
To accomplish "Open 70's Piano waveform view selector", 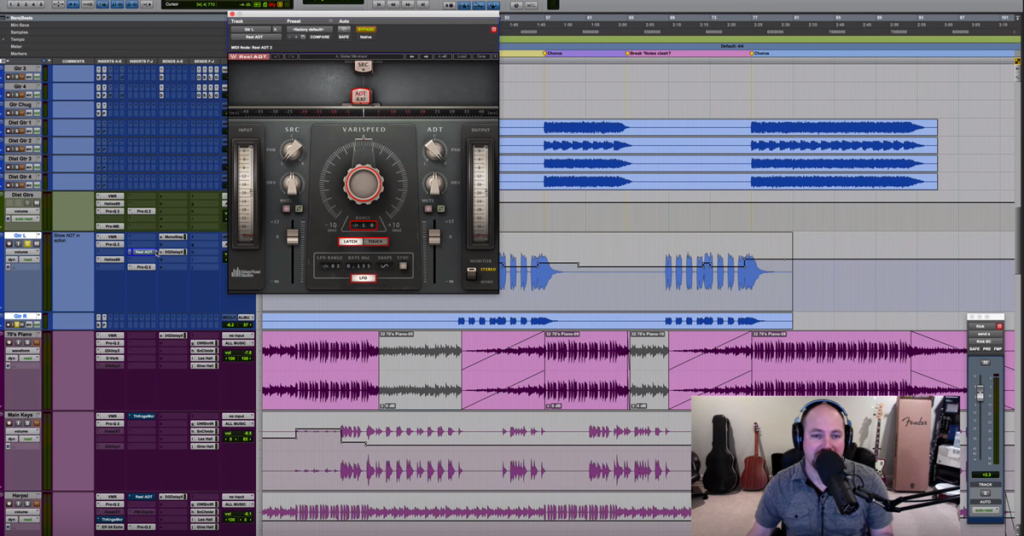I will click(22, 351).
